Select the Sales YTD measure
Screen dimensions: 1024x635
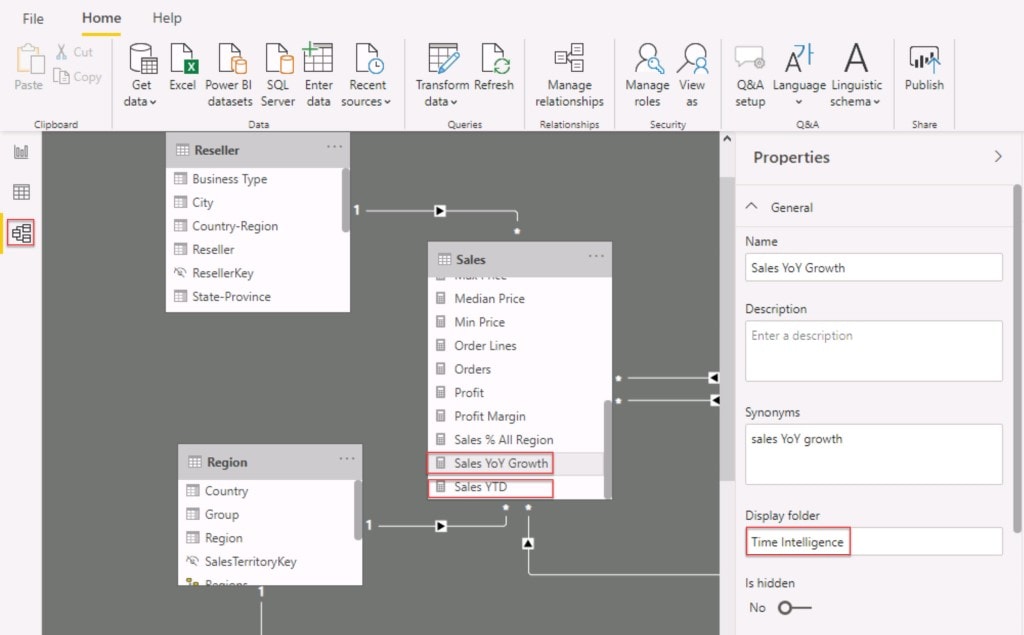(490, 488)
